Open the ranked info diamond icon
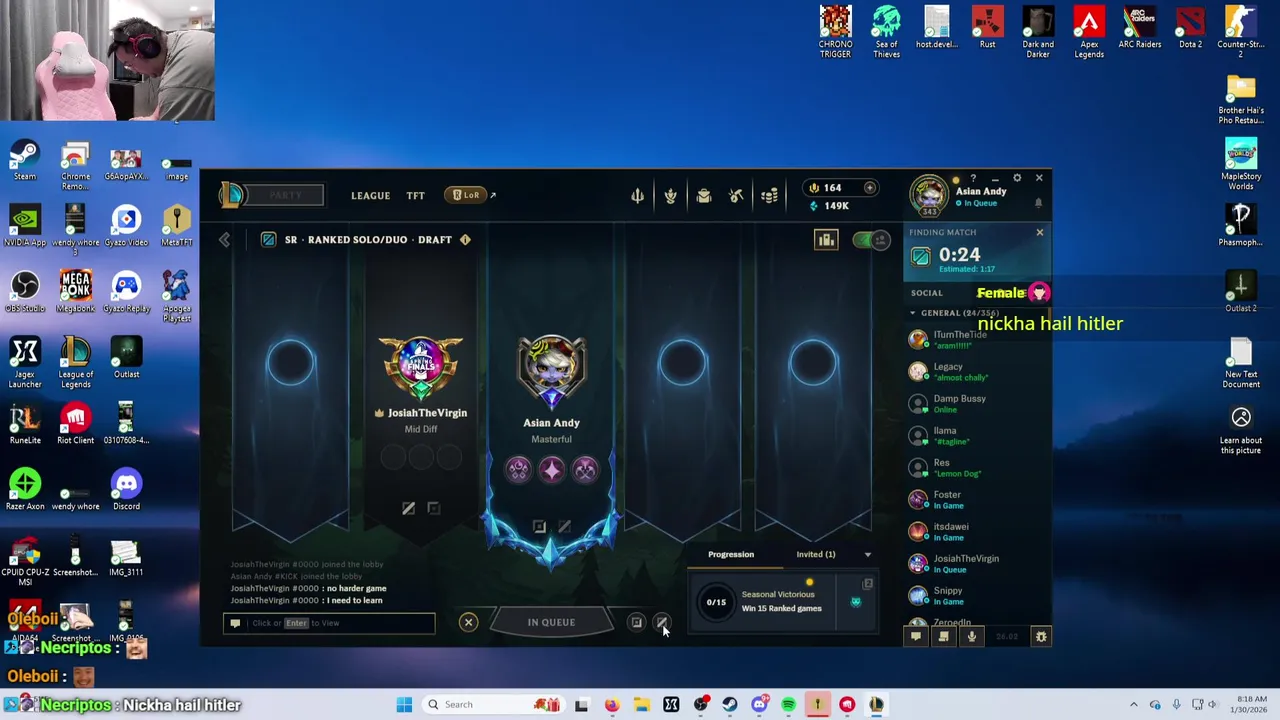1280x720 pixels. point(465,240)
